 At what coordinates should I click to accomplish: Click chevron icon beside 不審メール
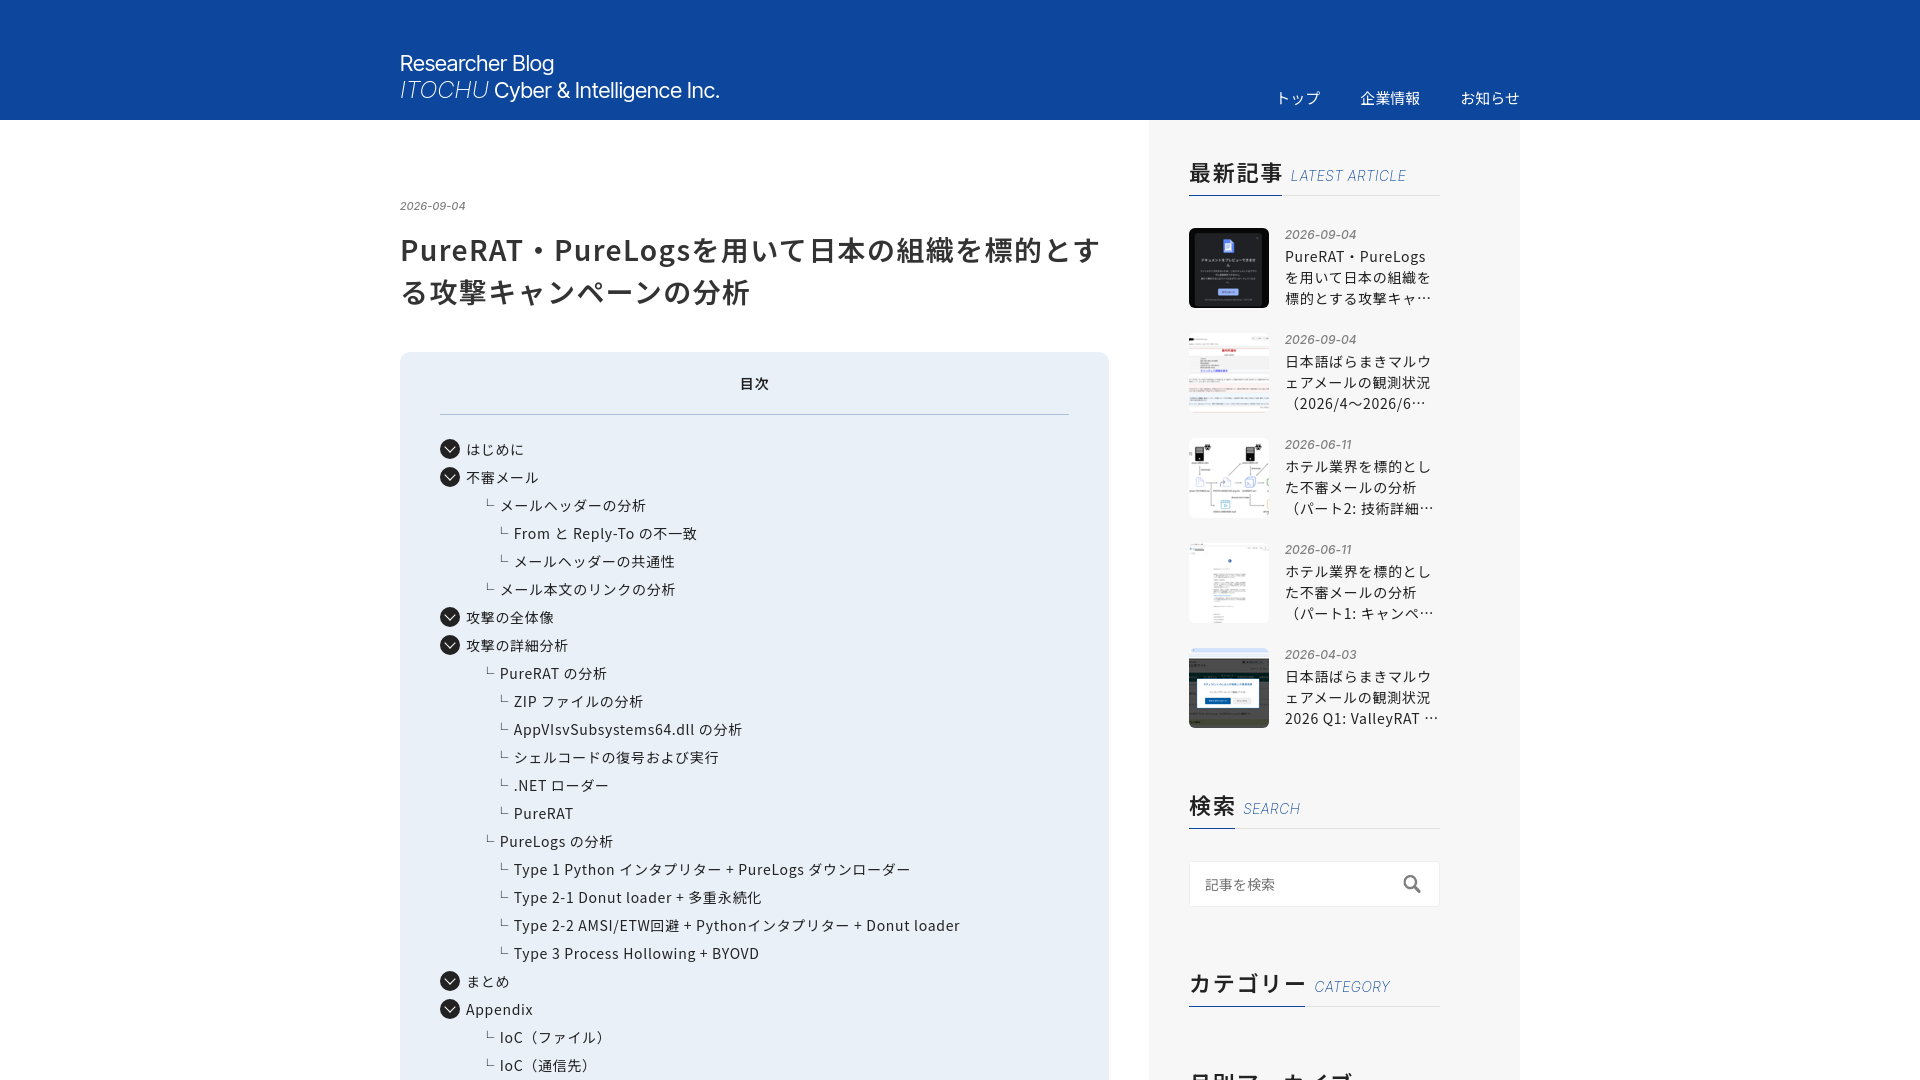tap(450, 477)
